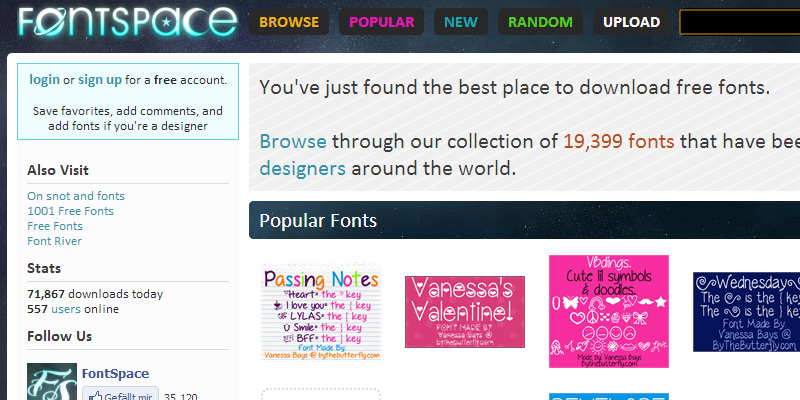Open the Passing Notes font thumbnail
This screenshot has height=400, width=800.
[321, 312]
